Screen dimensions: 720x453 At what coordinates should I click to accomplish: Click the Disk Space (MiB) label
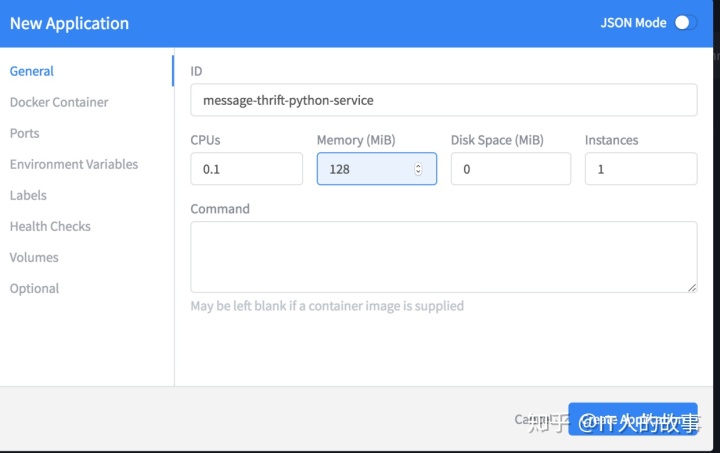pos(497,140)
